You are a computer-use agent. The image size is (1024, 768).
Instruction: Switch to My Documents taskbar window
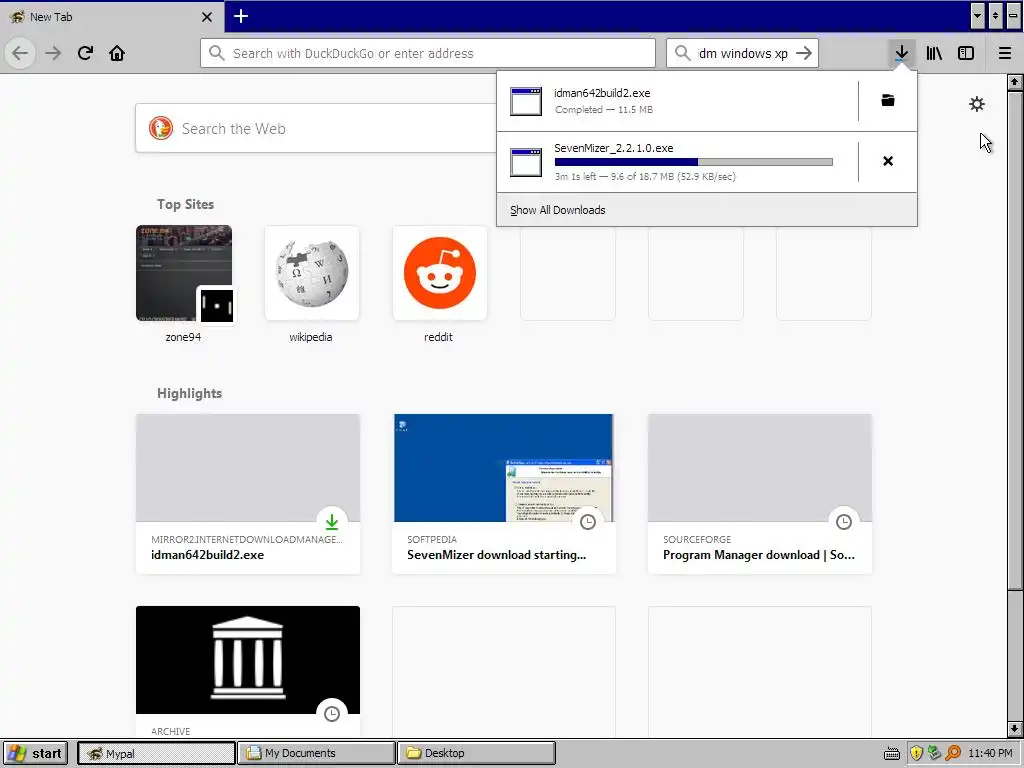point(316,753)
